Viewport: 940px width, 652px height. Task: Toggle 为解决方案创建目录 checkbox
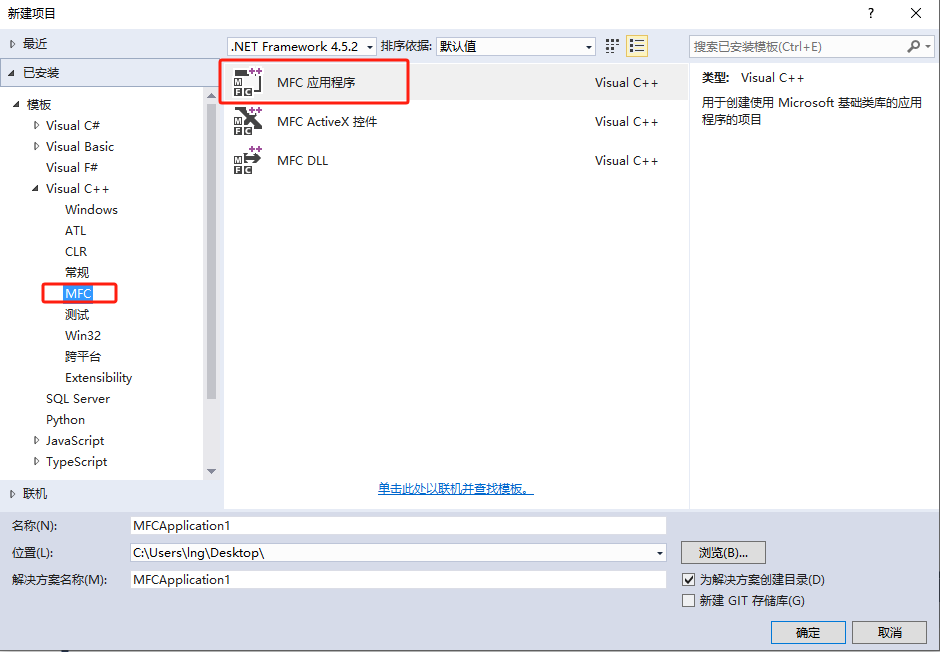[x=689, y=579]
